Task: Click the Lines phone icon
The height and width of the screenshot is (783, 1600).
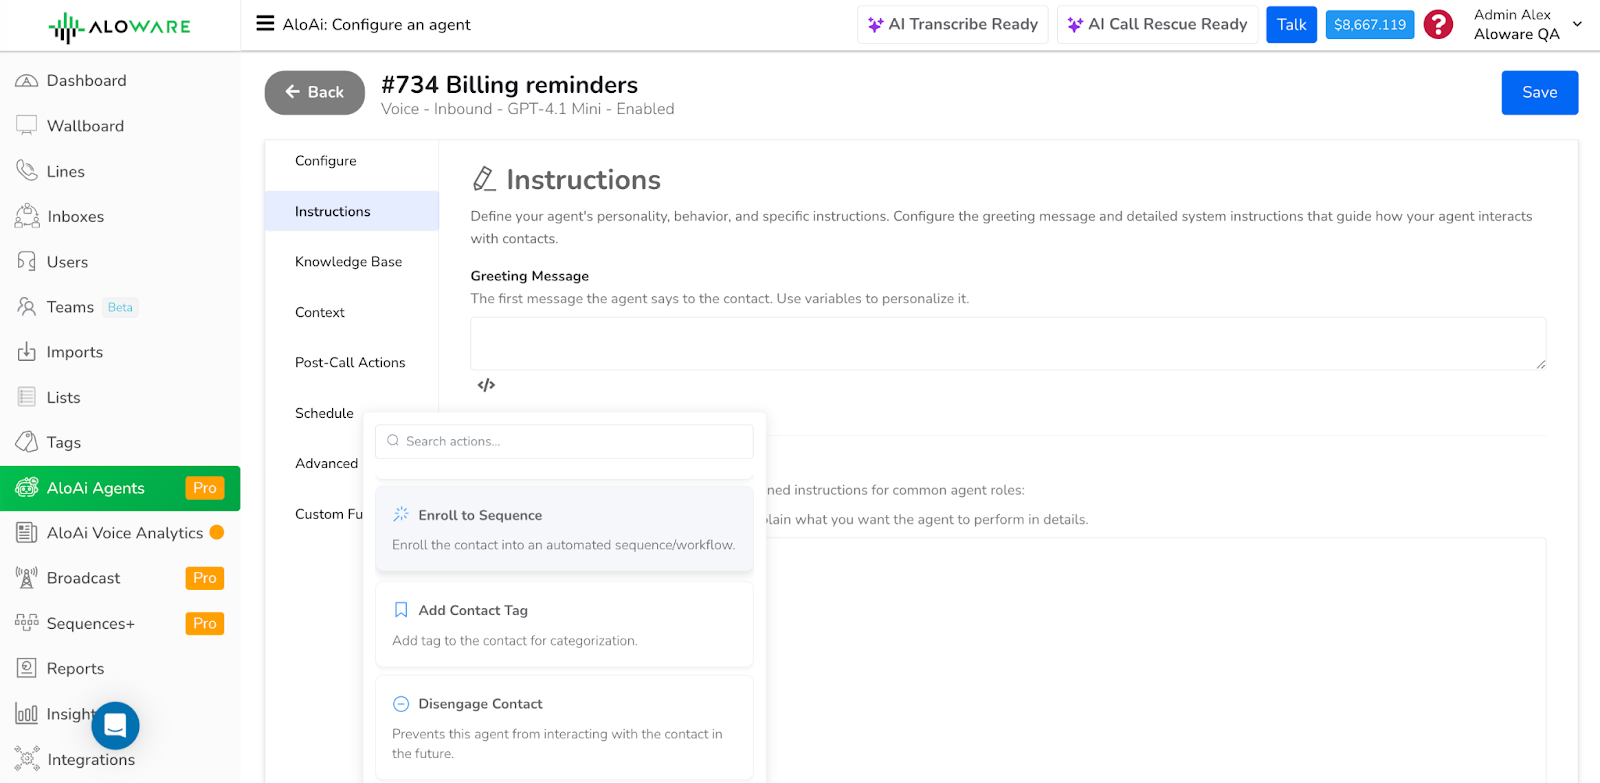Action: tap(27, 171)
